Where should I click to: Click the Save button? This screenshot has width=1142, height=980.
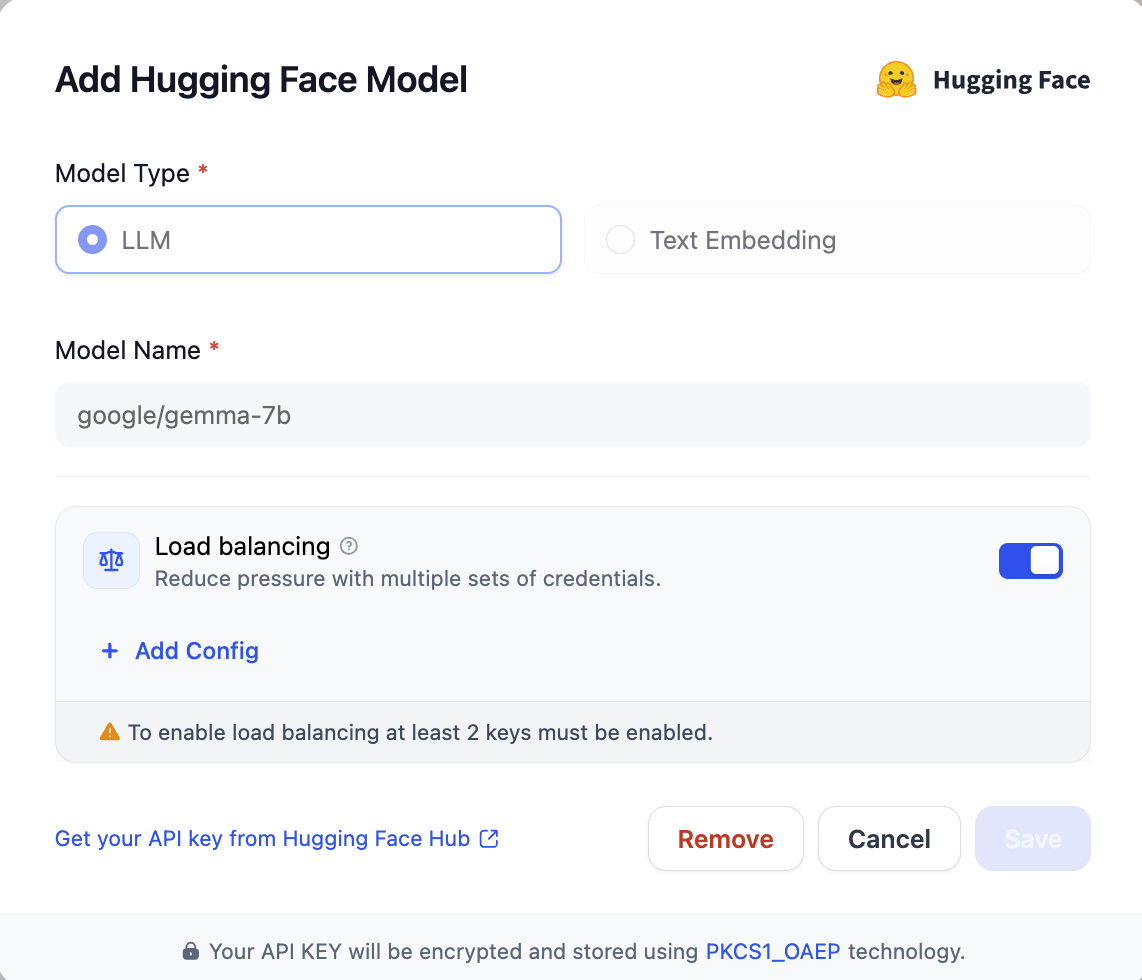1032,839
